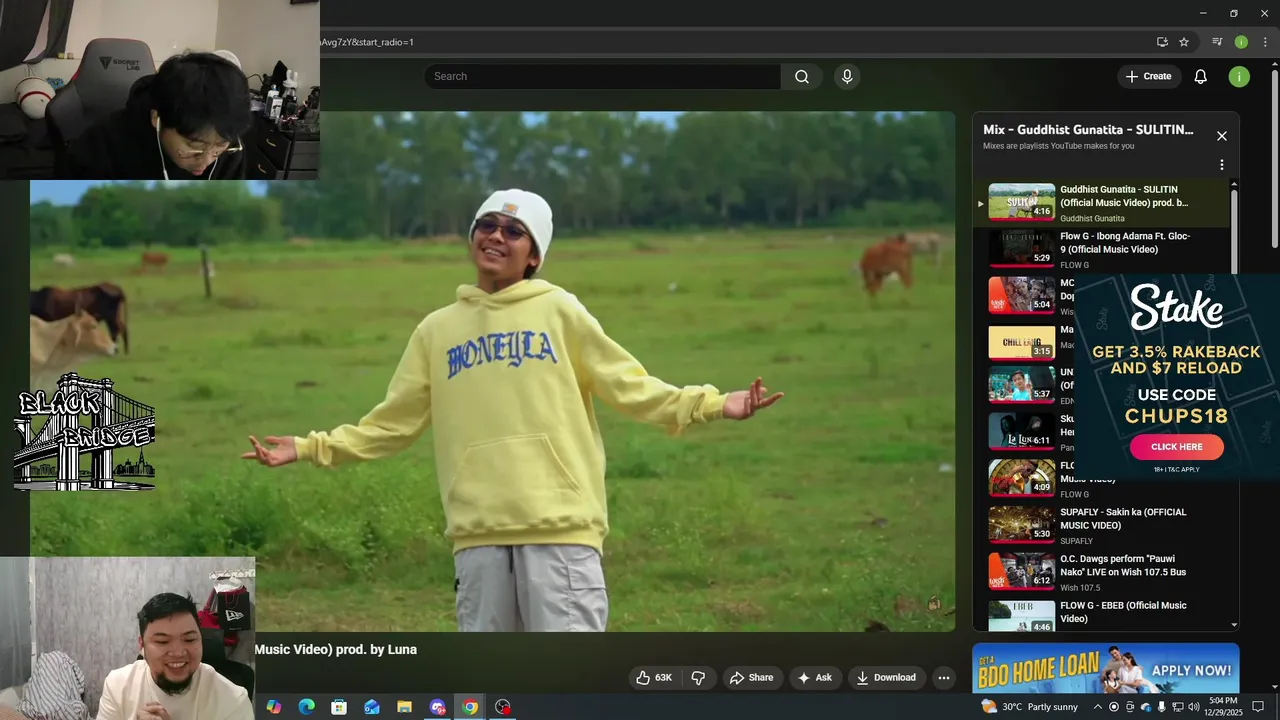Open Microsoft Copilot from the taskbar
This screenshot has height=720, width=1280.
click(273, 707)
